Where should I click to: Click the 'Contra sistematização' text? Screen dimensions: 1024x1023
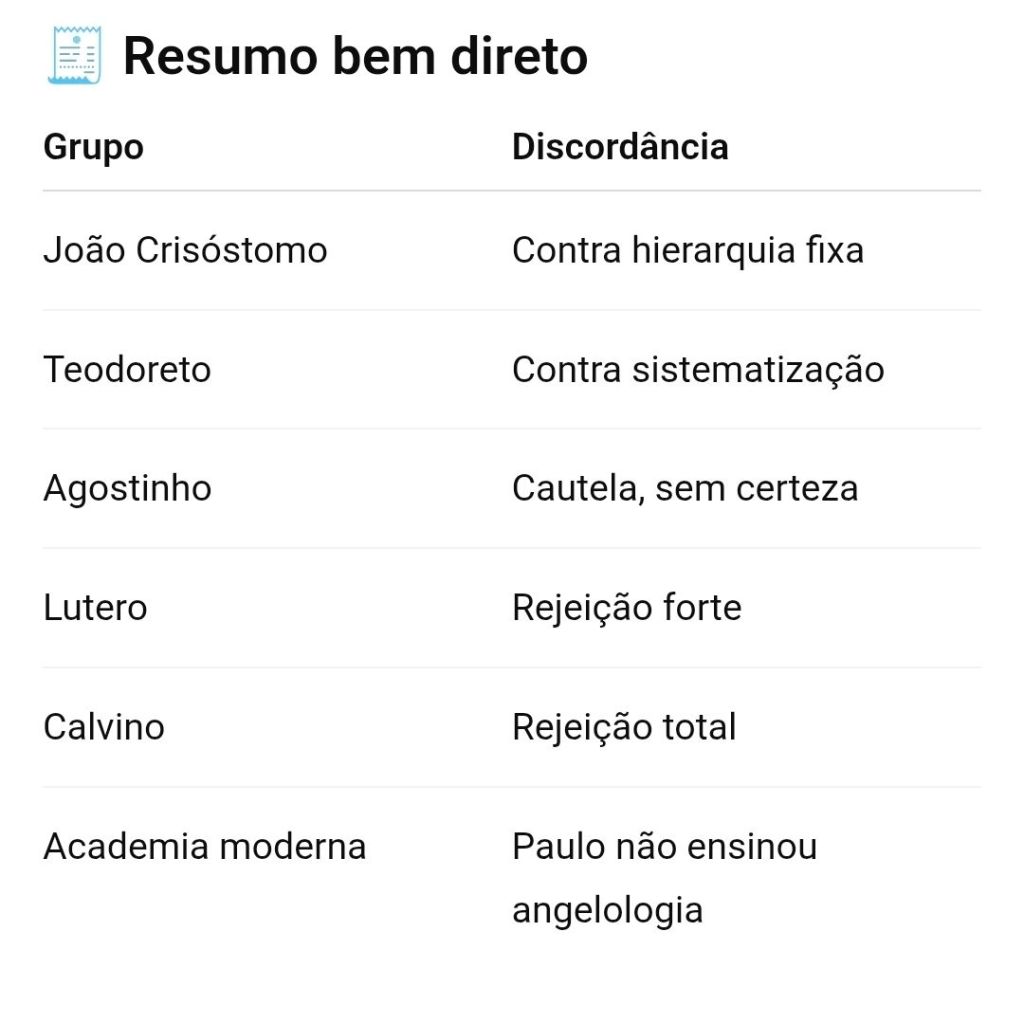coord(698,370)
